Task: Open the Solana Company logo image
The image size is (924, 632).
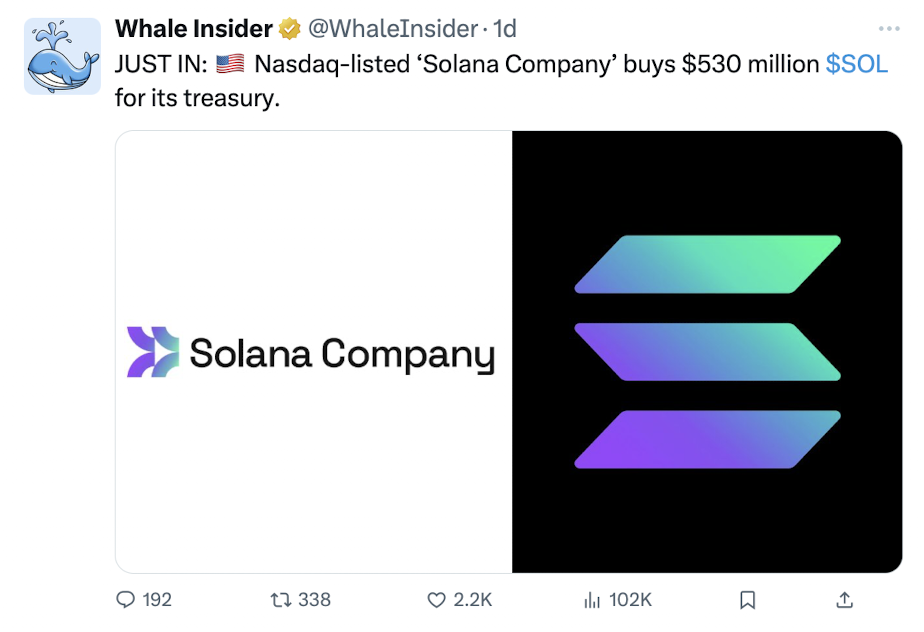Action: (x=314, y=352)
